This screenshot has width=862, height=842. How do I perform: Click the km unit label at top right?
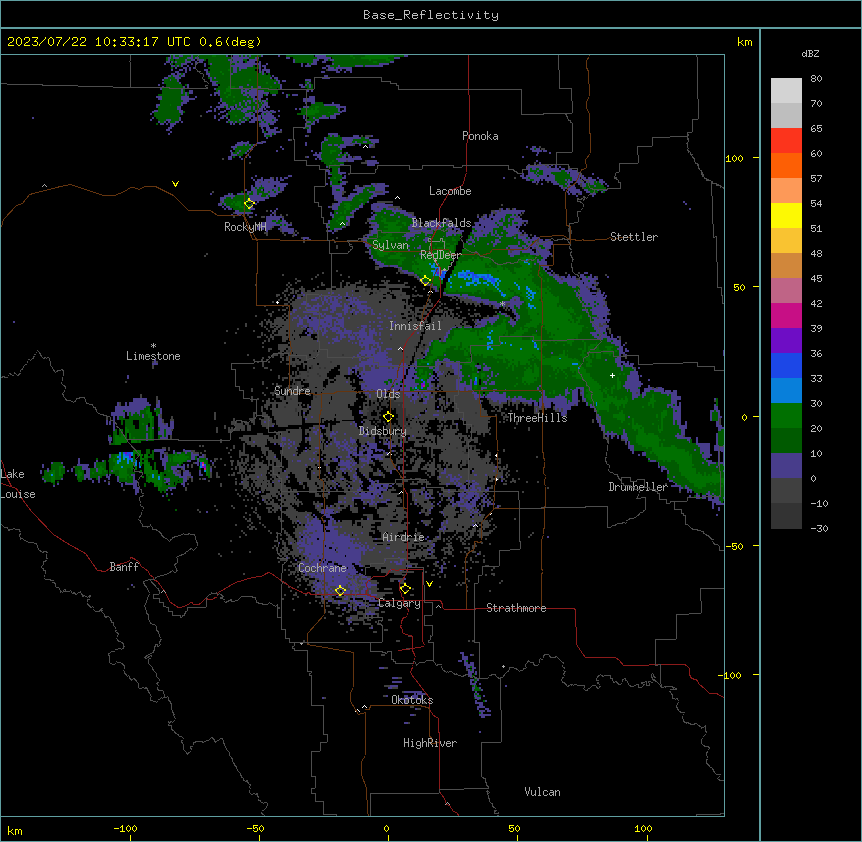point(744,42)
